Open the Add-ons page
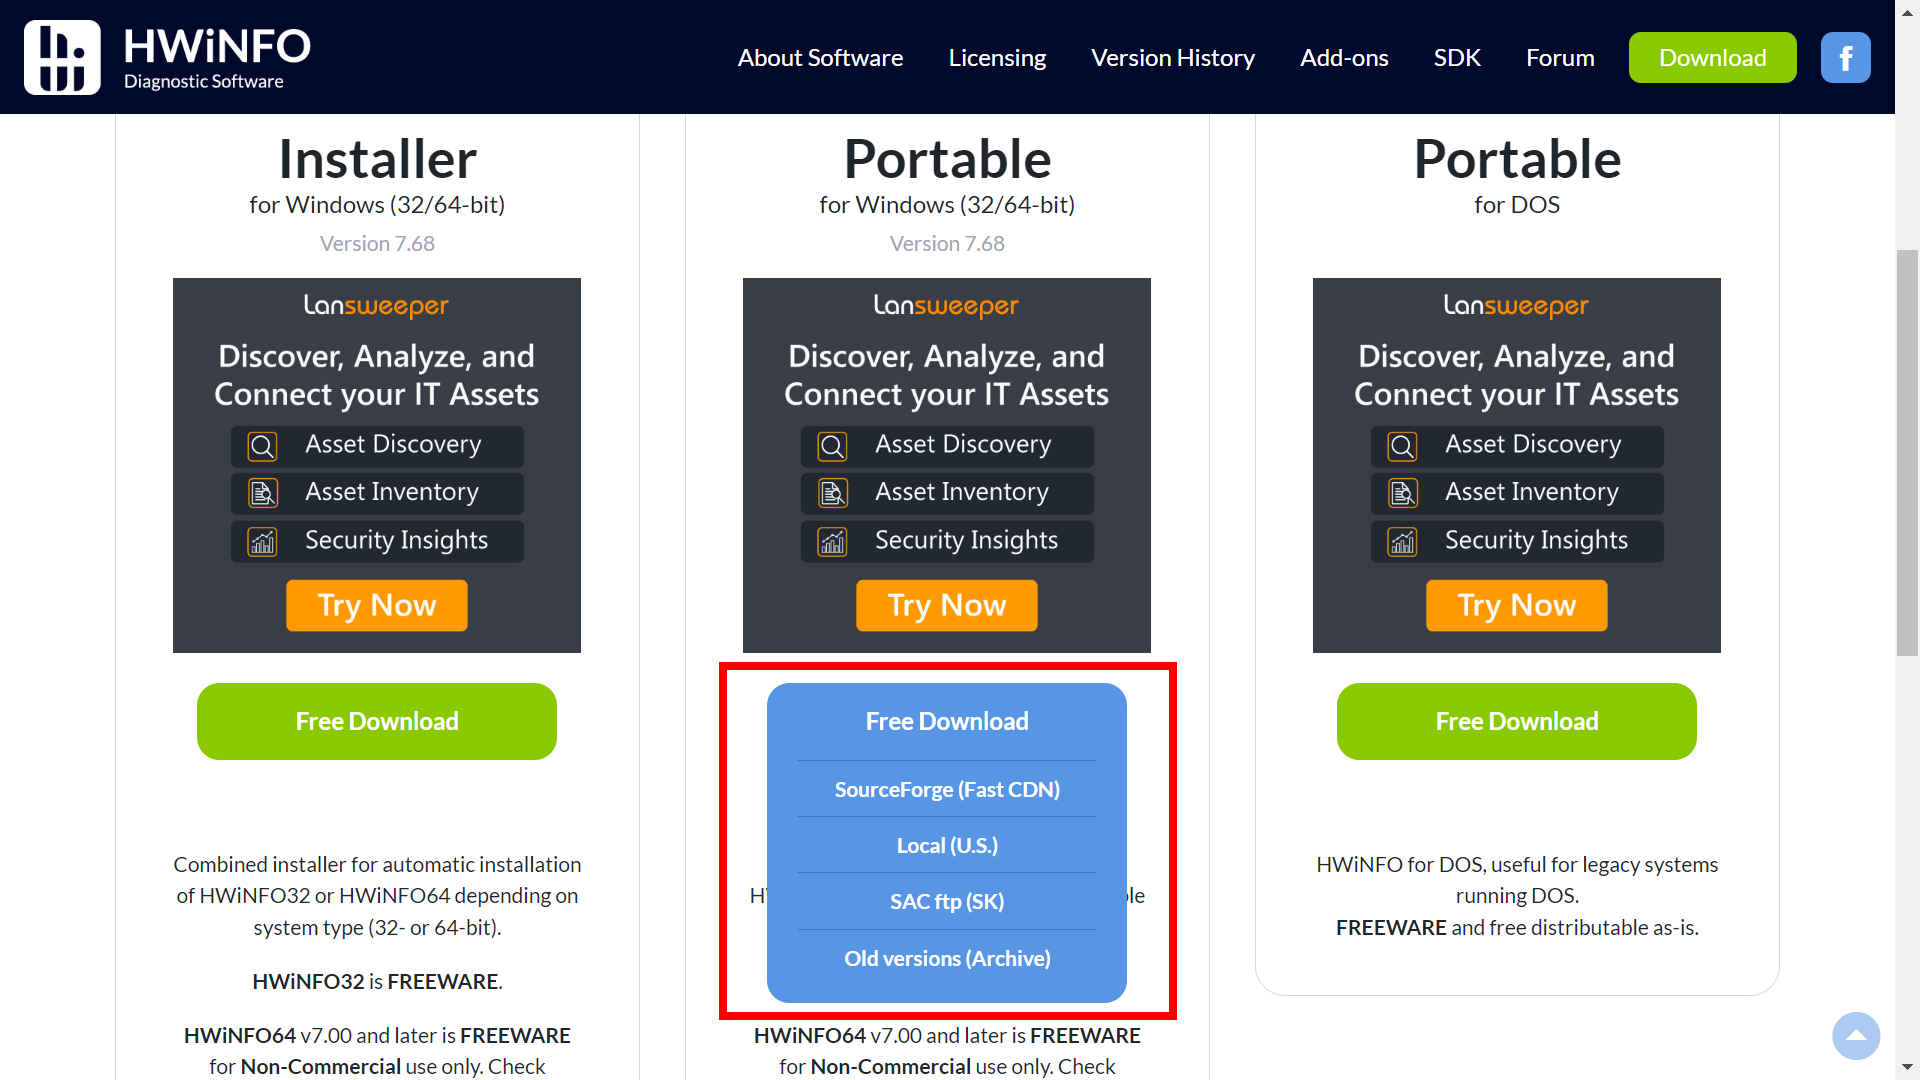The image size is (1920, 1080). tap(1344, 58)
